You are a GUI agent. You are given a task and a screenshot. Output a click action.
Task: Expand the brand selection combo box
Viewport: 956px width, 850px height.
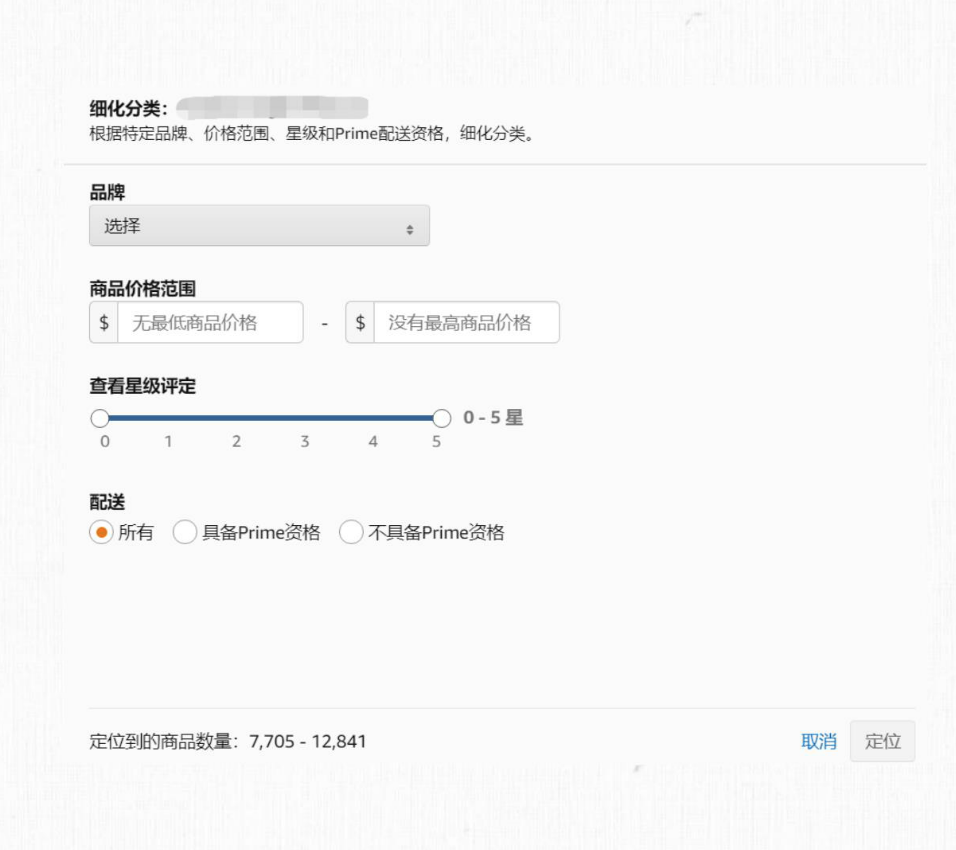258,225
